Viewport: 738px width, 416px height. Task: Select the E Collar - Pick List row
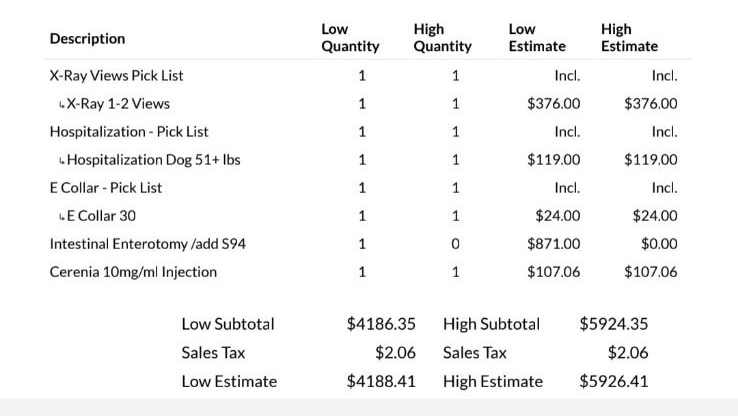tap(369, 188)
